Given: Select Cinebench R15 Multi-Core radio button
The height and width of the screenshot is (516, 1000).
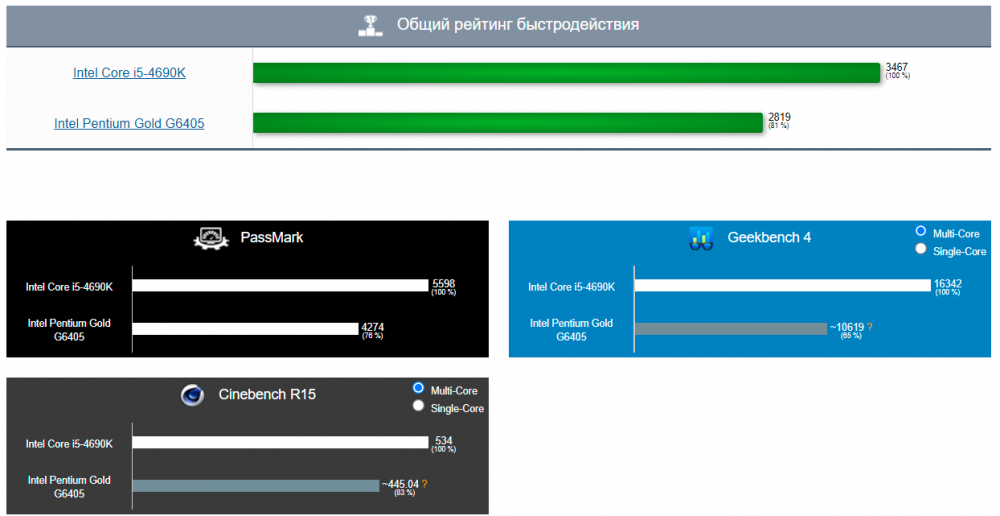Looking at the screenshot, I should coord(419,388).
